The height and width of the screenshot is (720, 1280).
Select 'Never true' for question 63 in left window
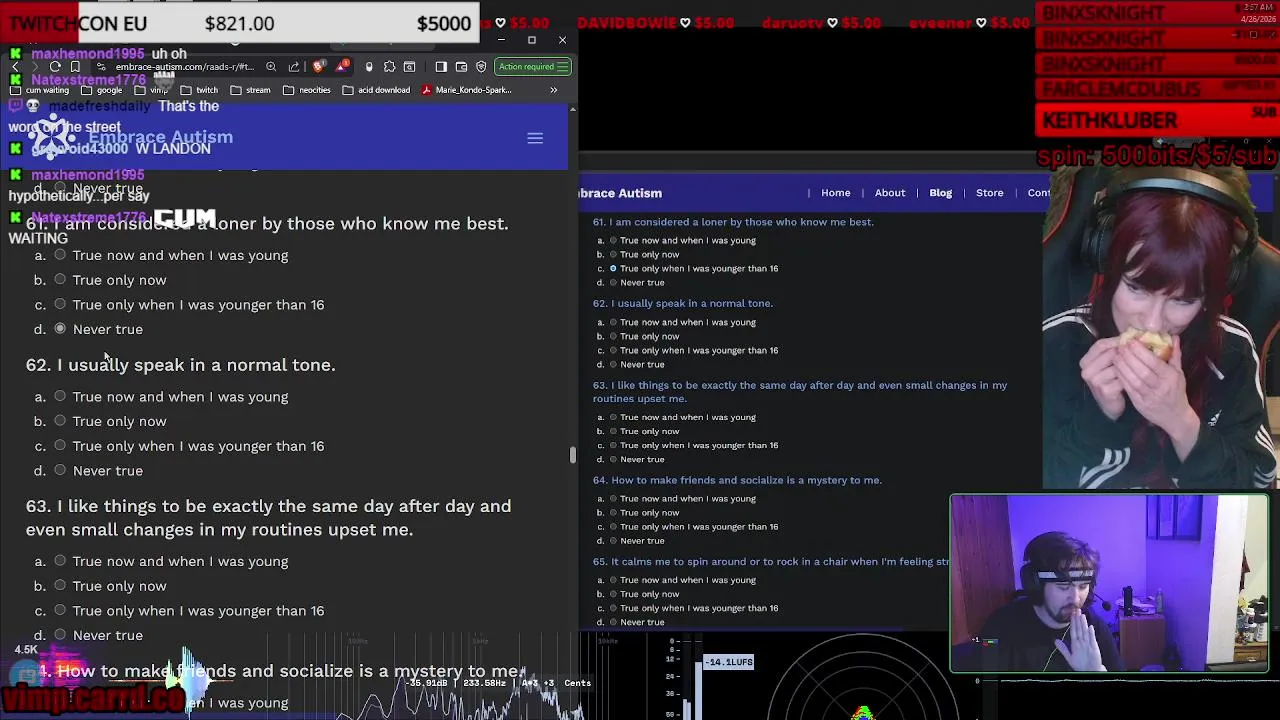click(x=60, y=635)
